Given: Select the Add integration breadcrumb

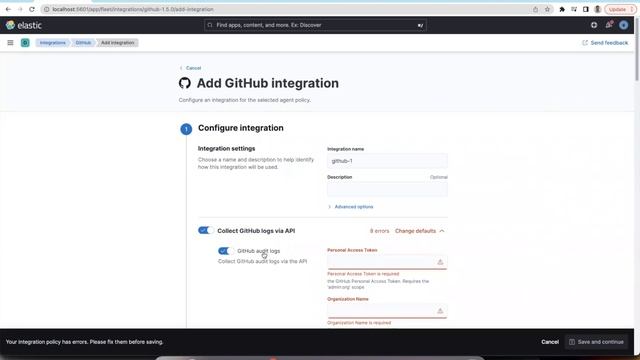Looking at the screenshot, I should pos(118,42).
